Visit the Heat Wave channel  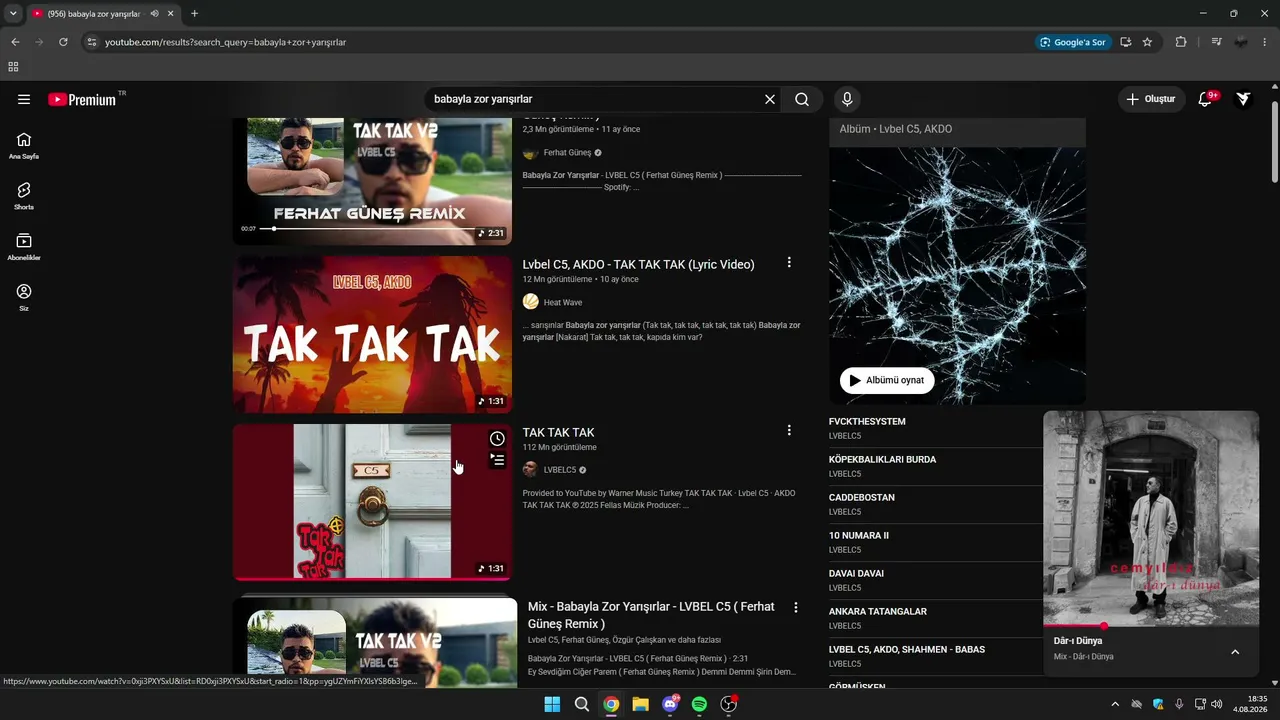pos(563,302)
